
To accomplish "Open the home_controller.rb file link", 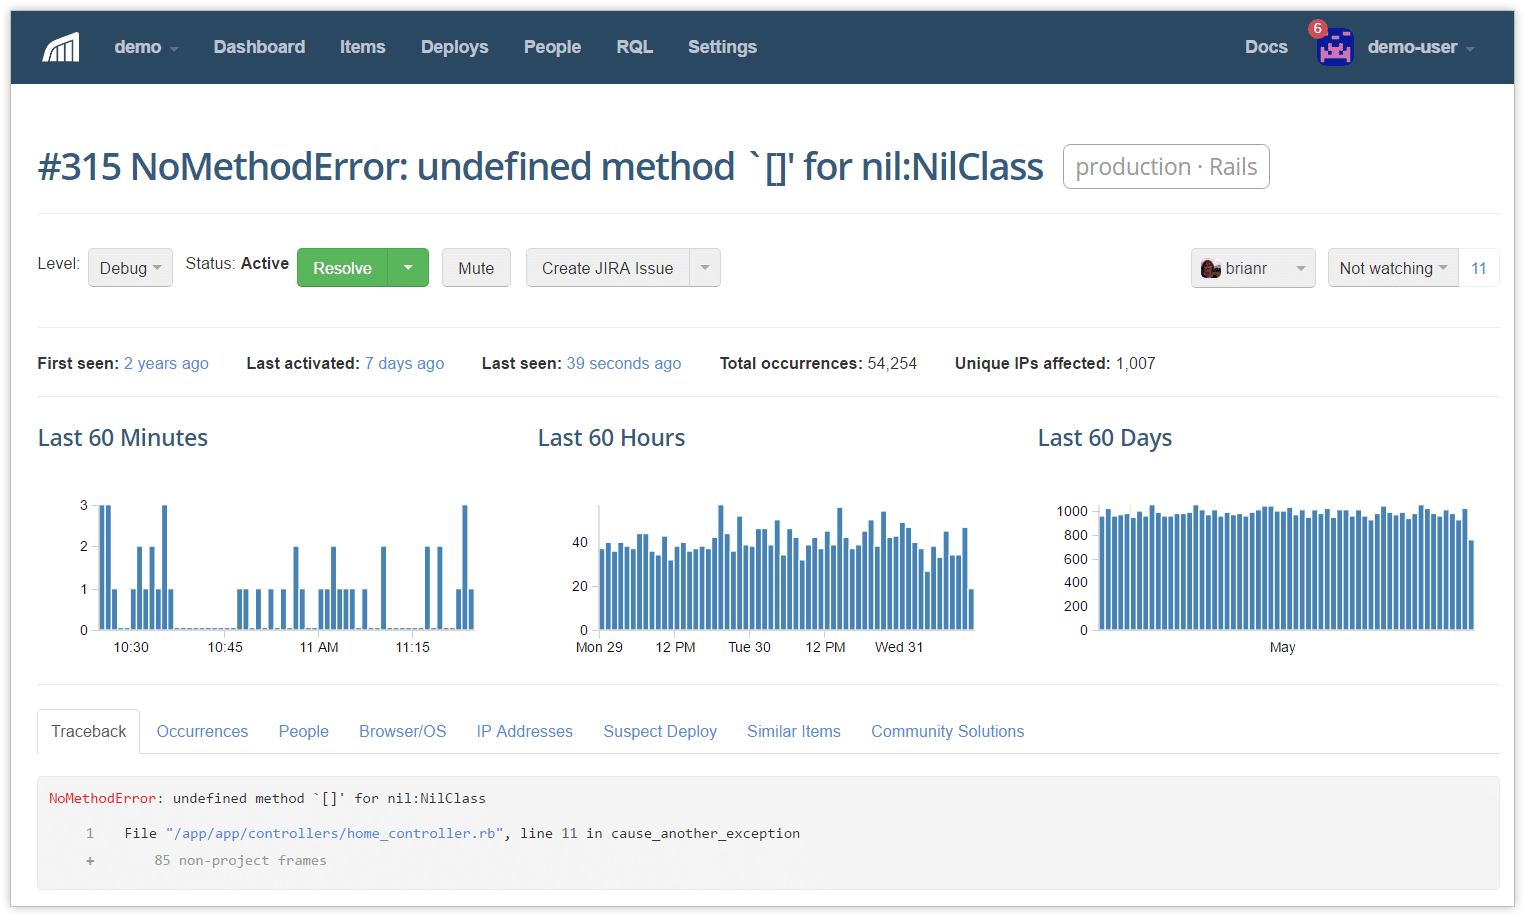I will [x=334, y=834].
